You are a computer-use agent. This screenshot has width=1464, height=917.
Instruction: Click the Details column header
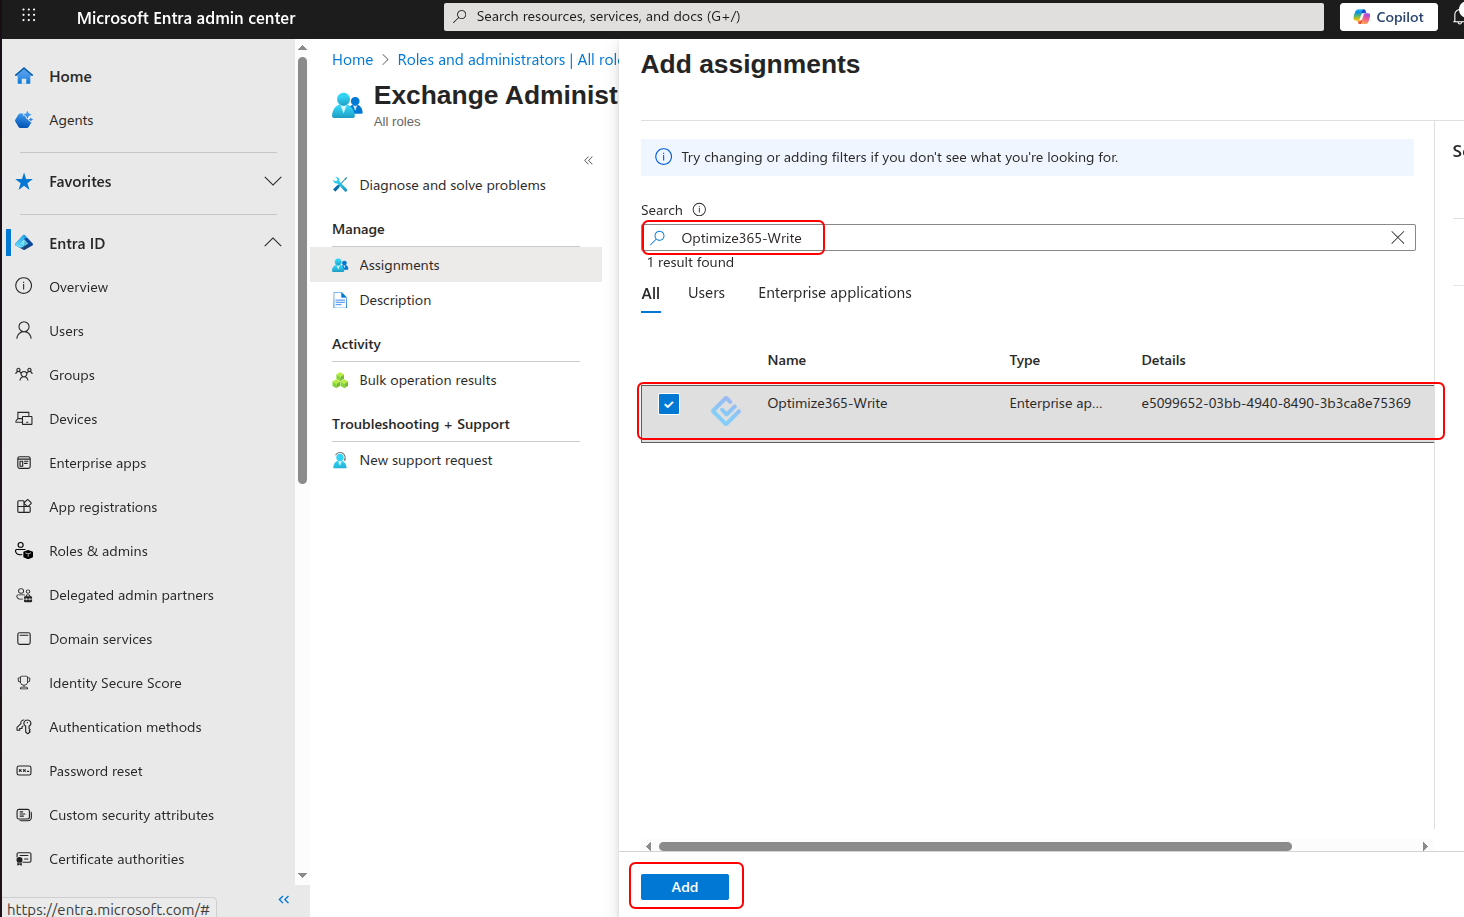tap(1164, 360)
